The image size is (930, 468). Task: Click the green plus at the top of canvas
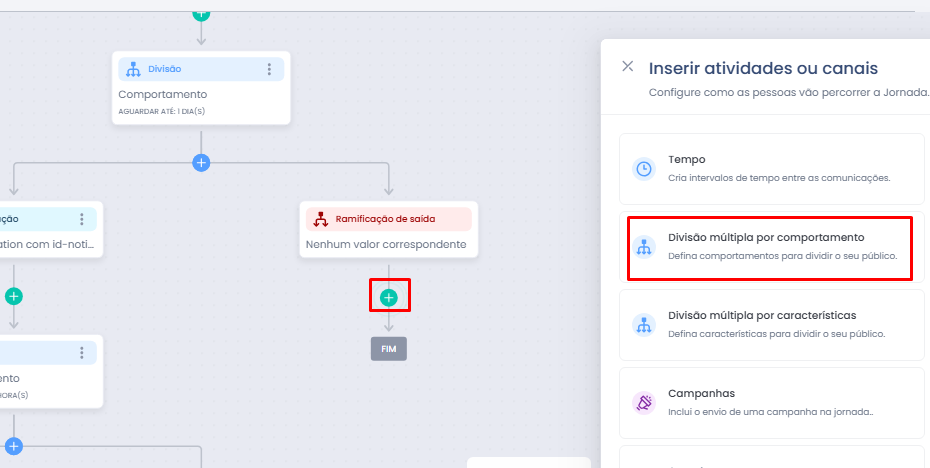pos(202,13)
